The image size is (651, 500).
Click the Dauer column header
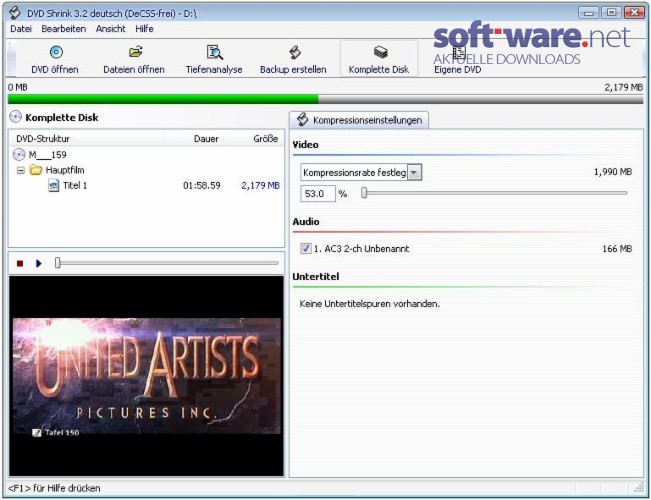click(x=194, y=139)
